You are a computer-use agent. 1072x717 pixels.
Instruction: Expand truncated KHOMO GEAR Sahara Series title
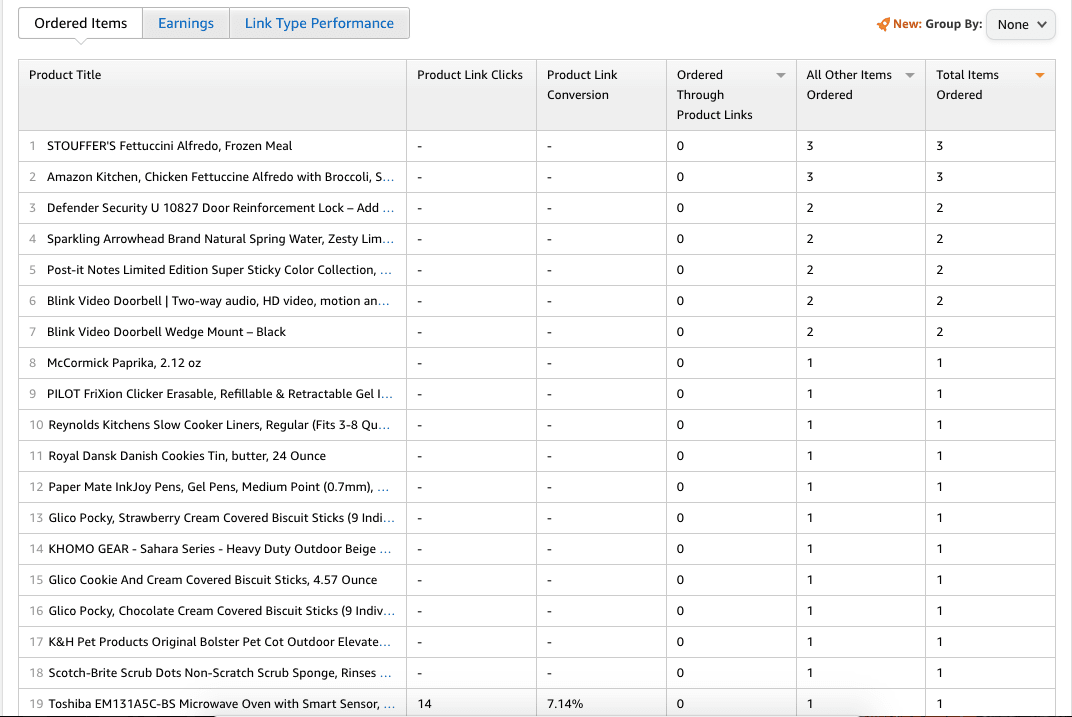pyautogui.click(x=386, y=550)
